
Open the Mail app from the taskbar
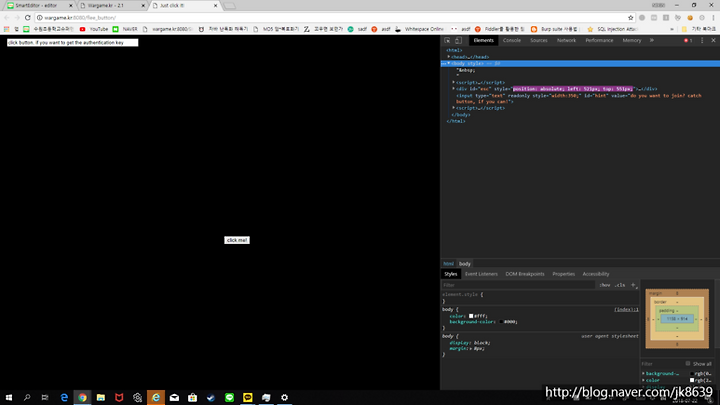pos(174,397)
